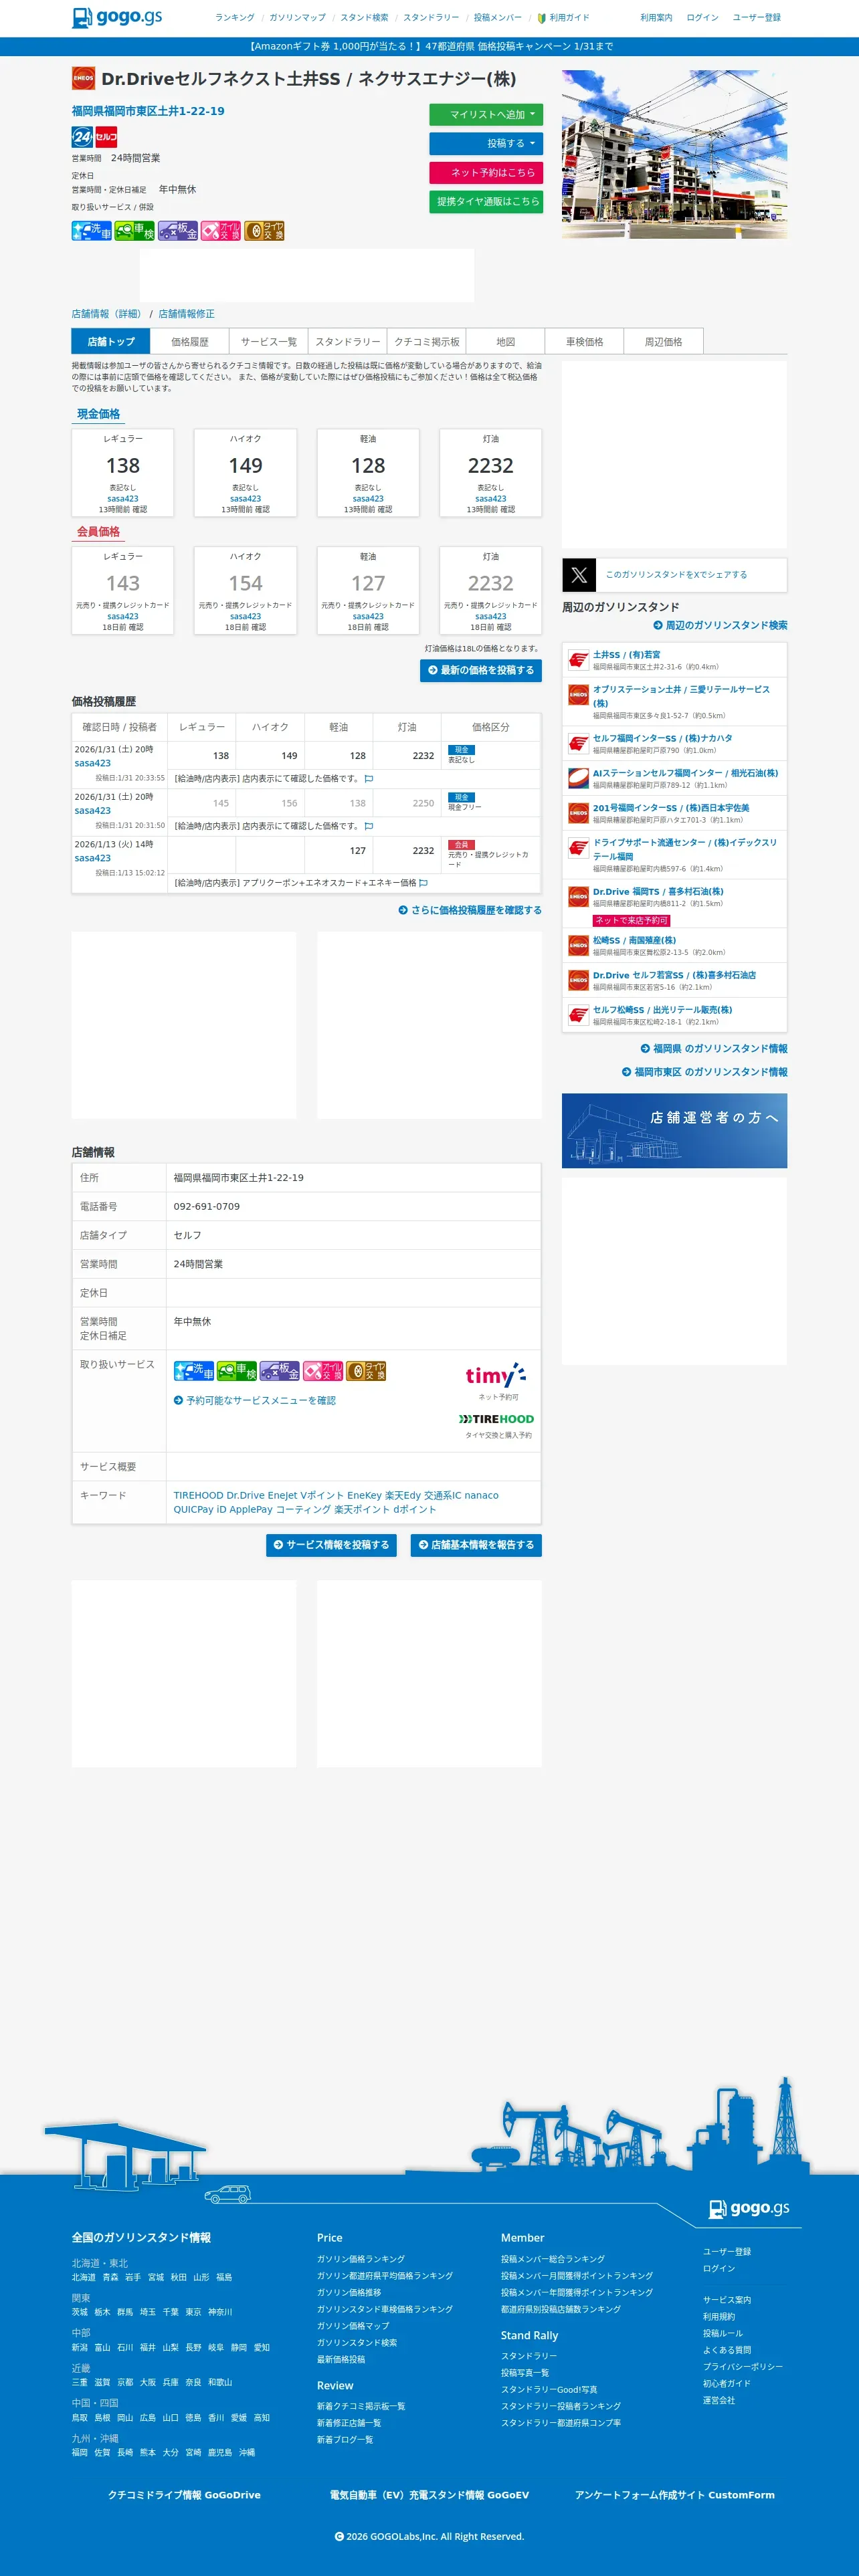Switch to 価格履歴 tab
Viewport: 859px width, 2576px height.
[x=190, y=341]
